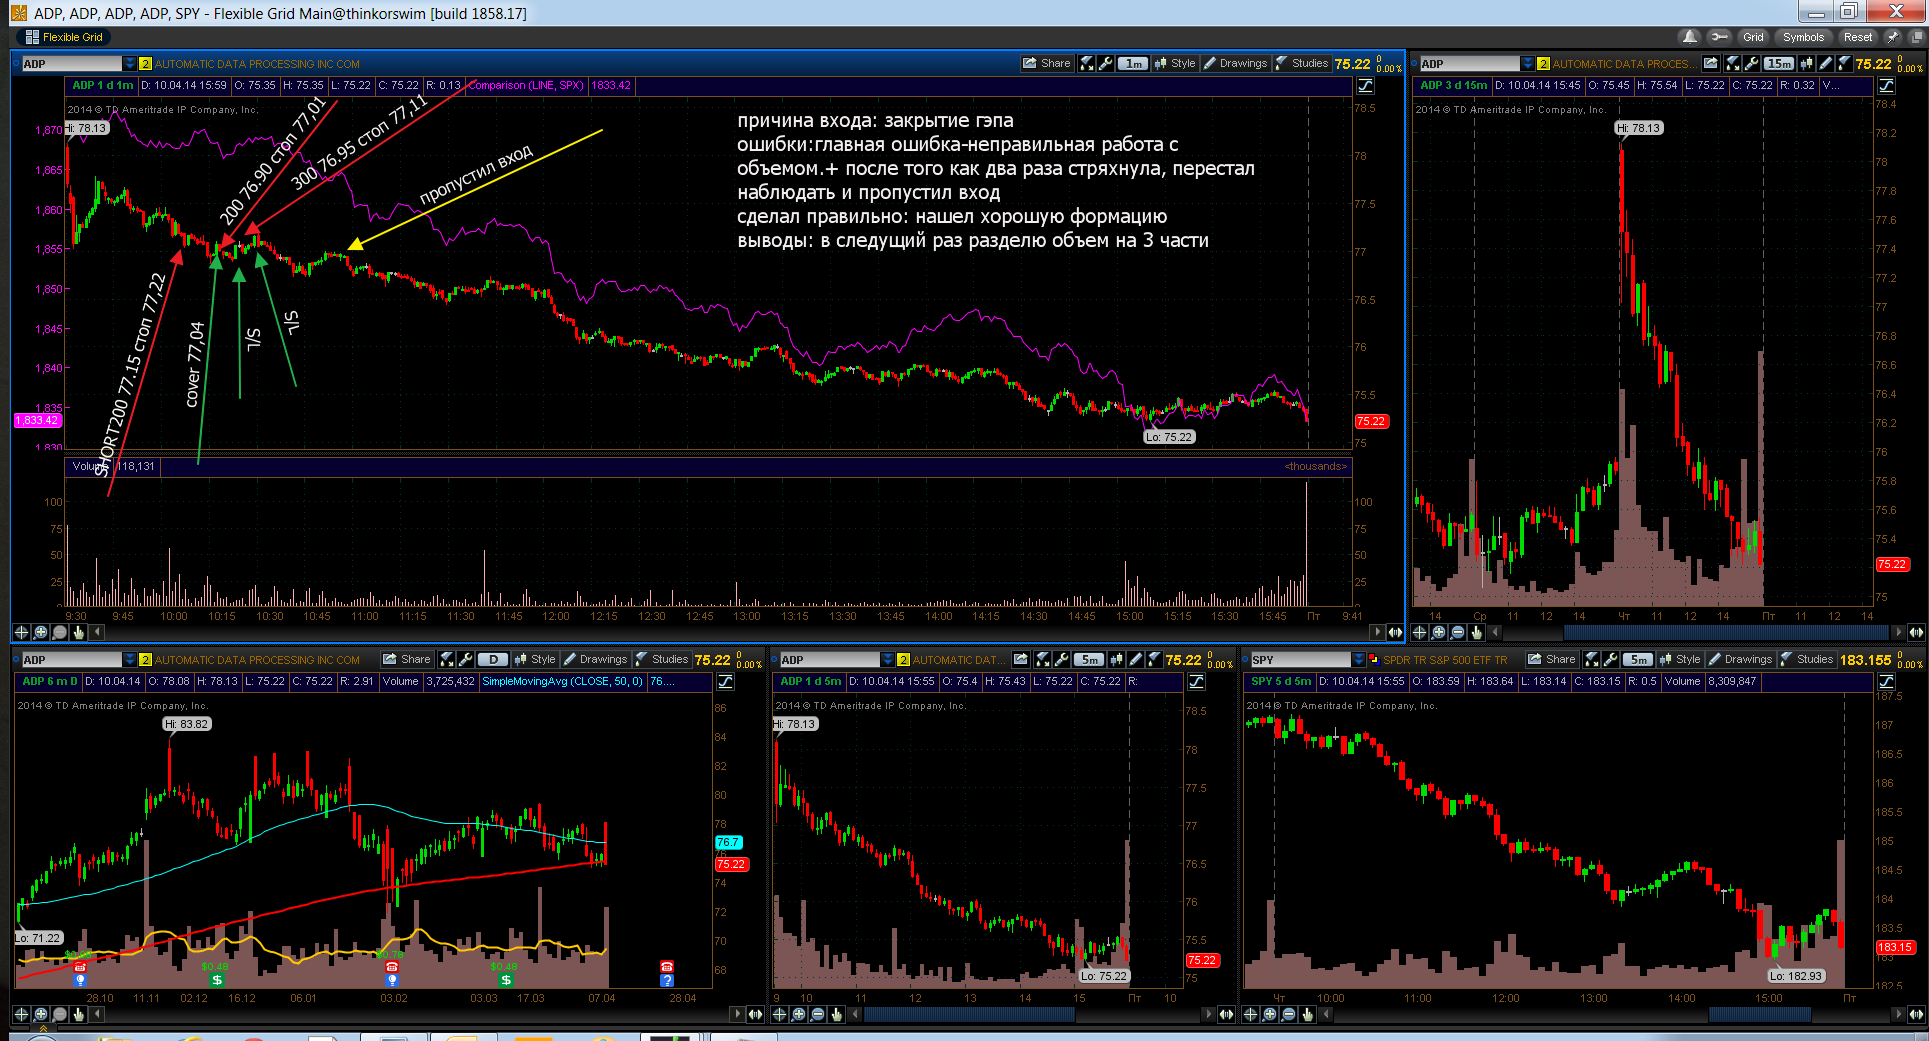Toggle status line icon on ADP 5m chart
The image size is (1929, 1041).
[x=1196, y=682]
